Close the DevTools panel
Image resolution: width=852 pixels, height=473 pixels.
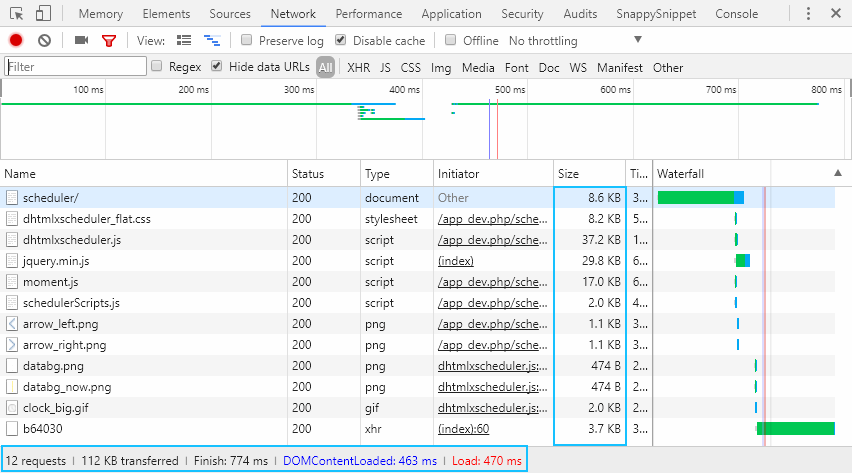[x=836, y=13]
